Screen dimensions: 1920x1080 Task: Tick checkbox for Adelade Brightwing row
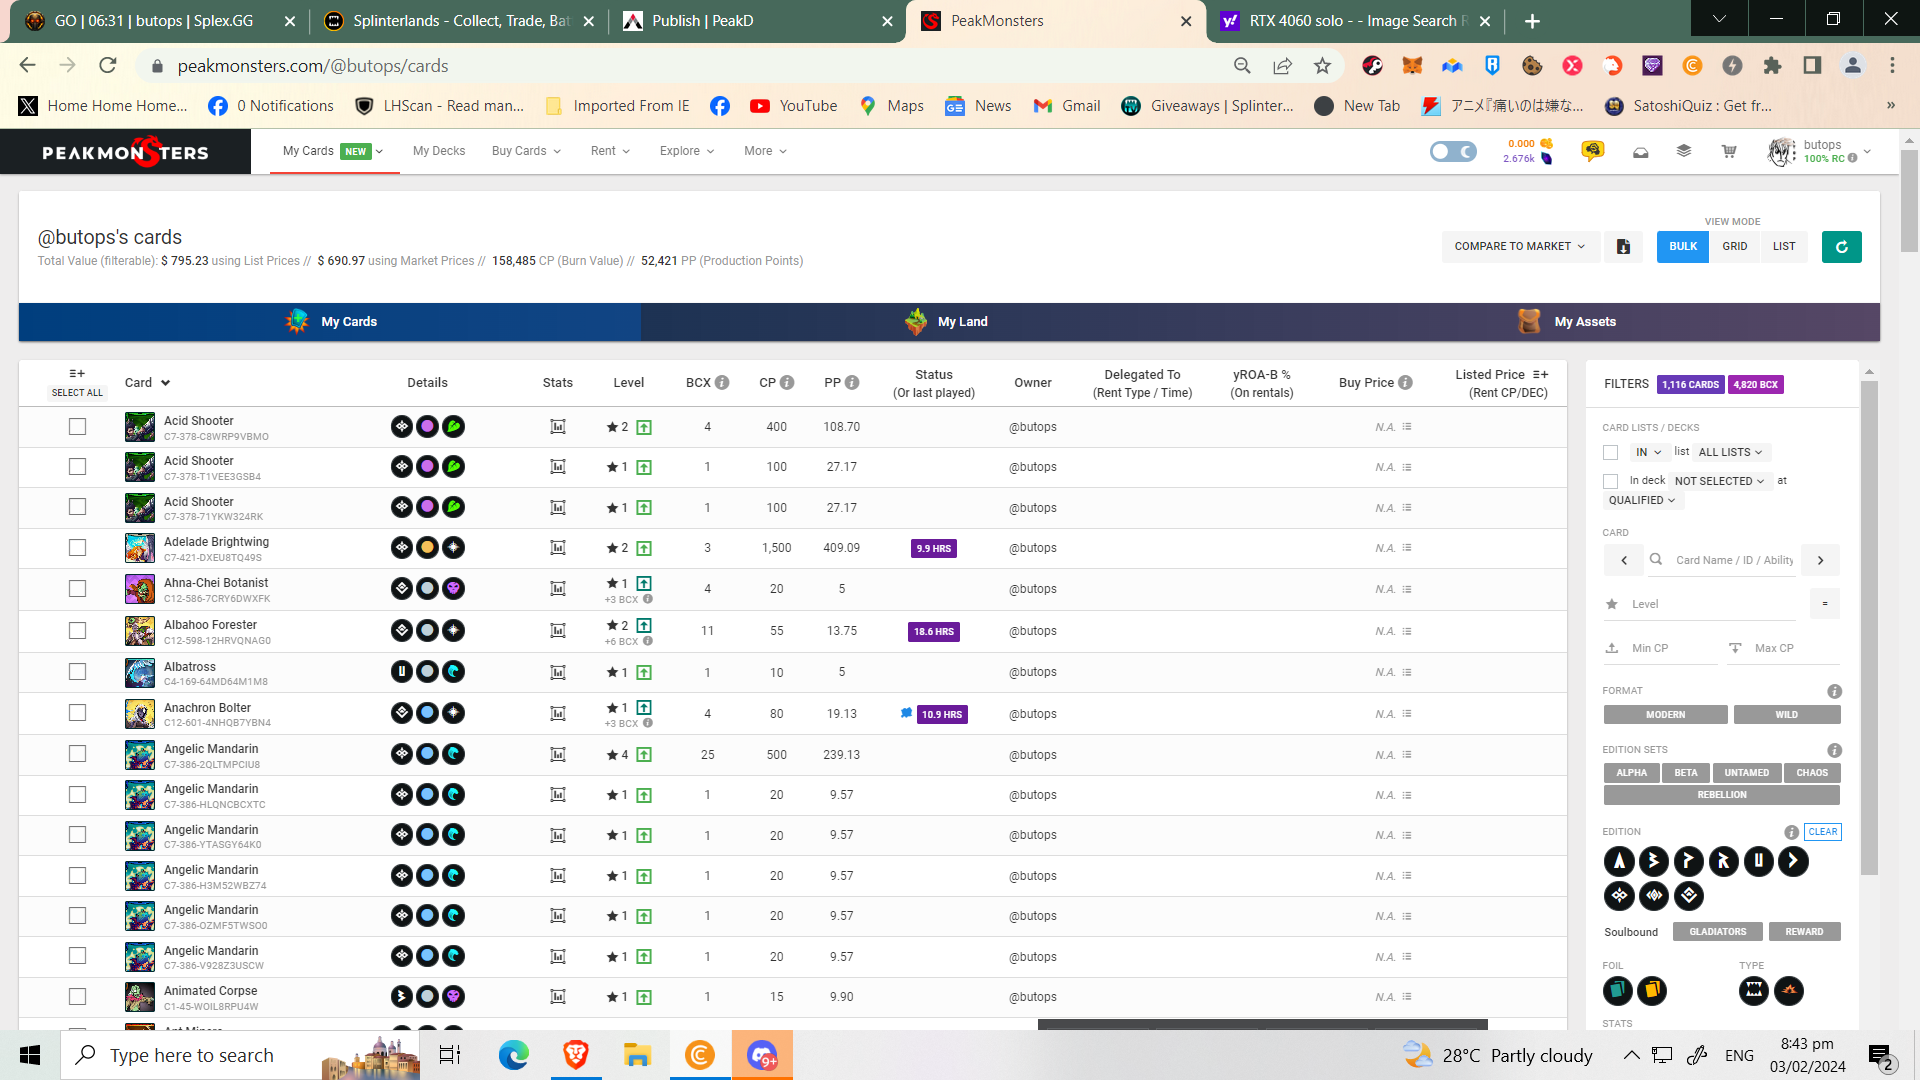(77, 548)
